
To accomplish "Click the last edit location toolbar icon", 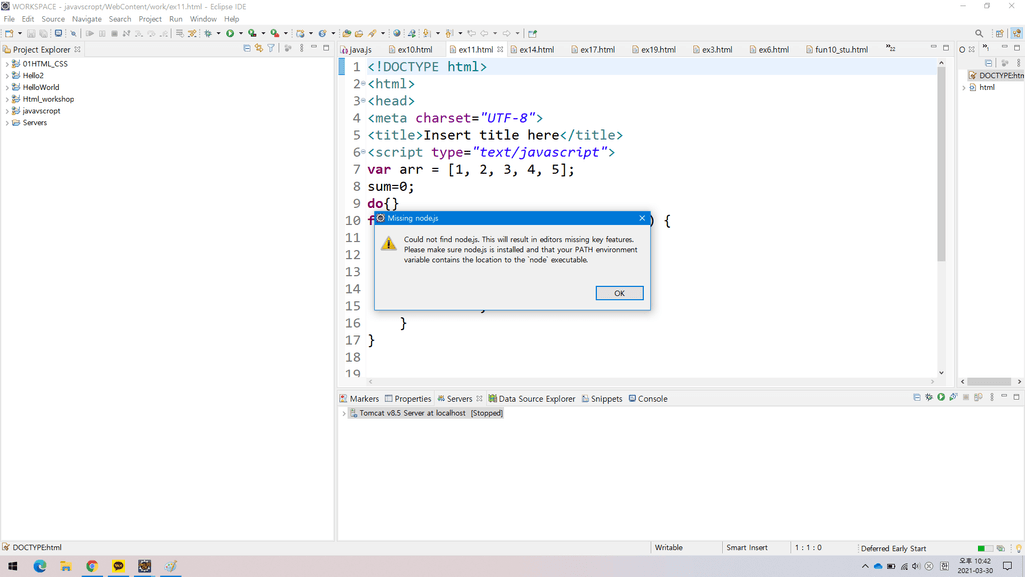I will click(x=471, y=33).
